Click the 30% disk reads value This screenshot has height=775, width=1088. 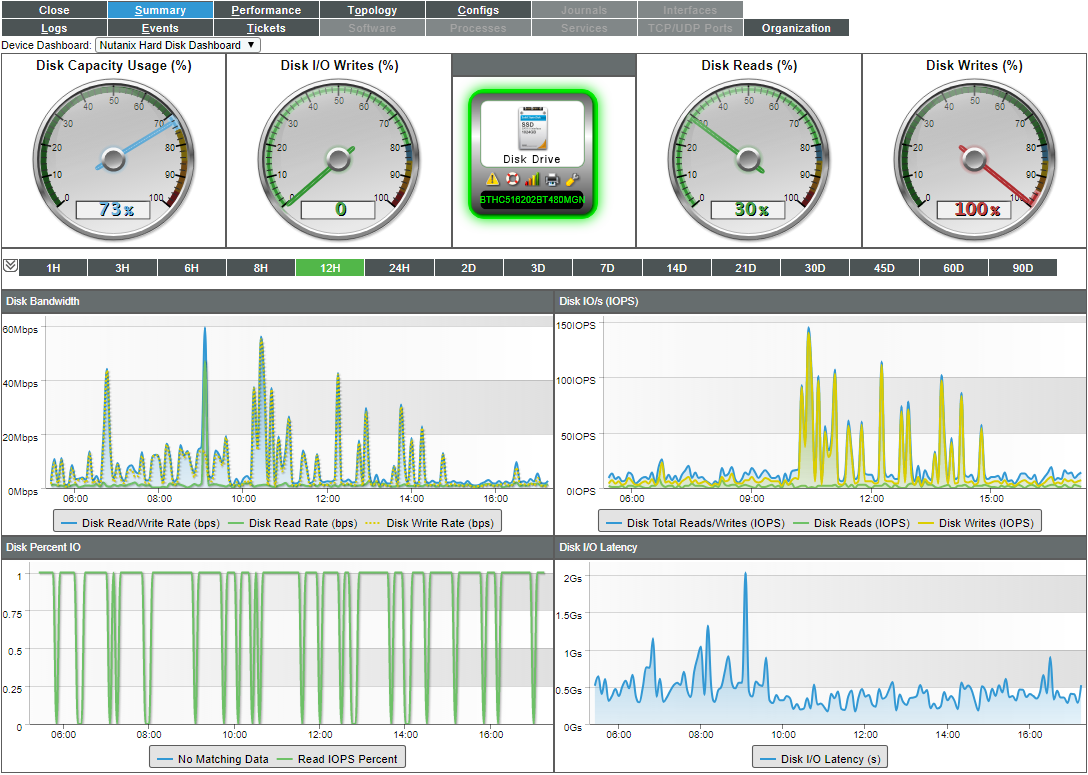pos(749,209)
